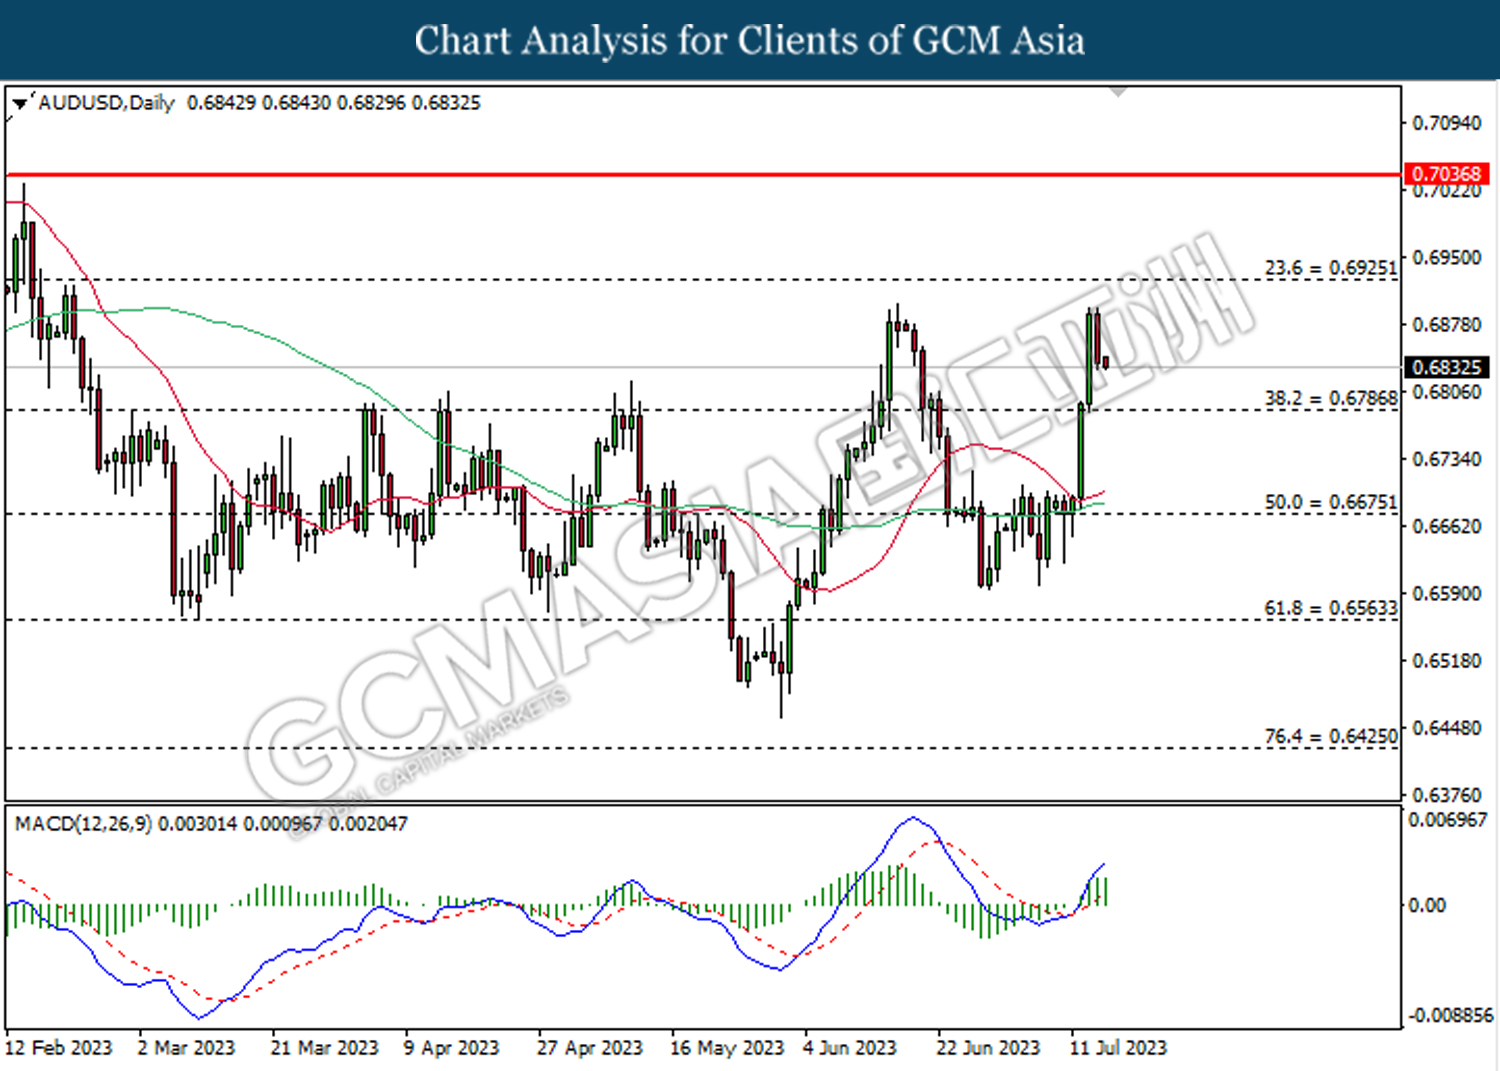Click the 0.64480 price axis value
The height and width of the screenshot is (1071, 1500).
click(x=1446, y=728)
